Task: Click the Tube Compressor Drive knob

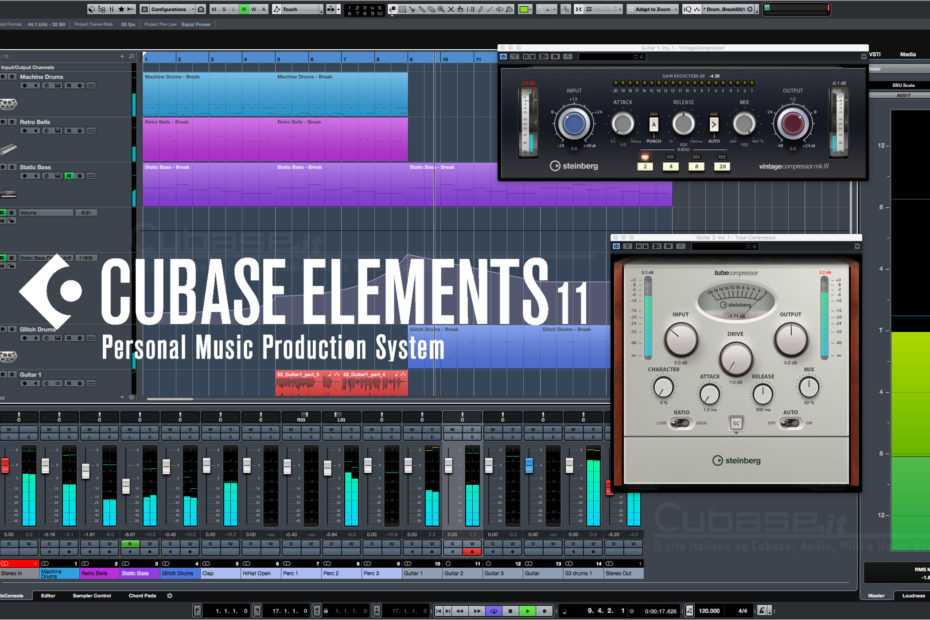Action: [735, 358]
